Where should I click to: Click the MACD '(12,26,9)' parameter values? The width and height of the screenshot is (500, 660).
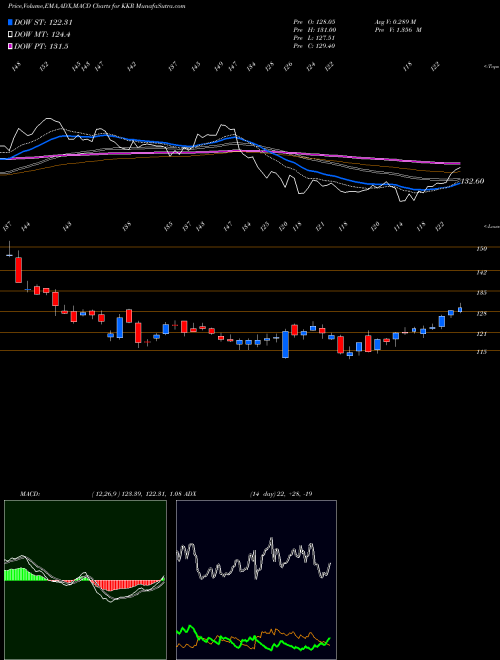coord(104,494)
